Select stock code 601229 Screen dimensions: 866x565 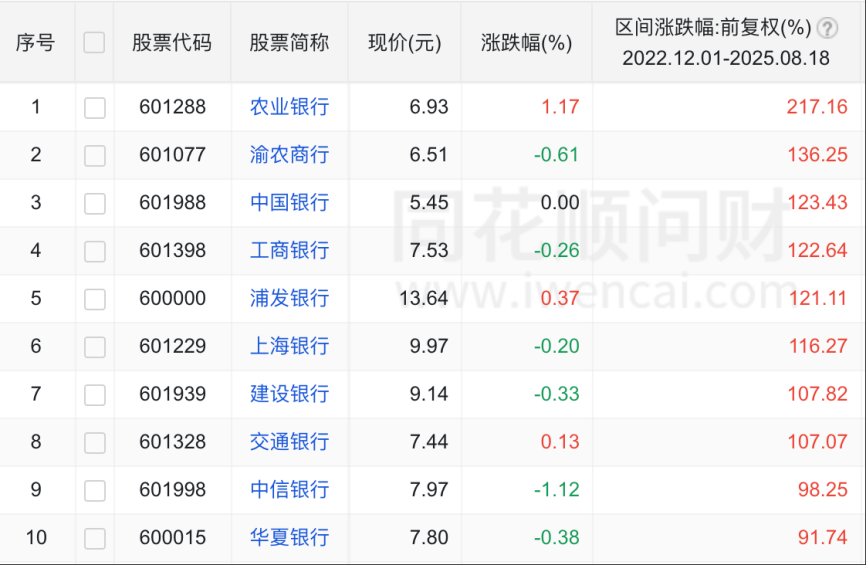click(x=172, y=346)
